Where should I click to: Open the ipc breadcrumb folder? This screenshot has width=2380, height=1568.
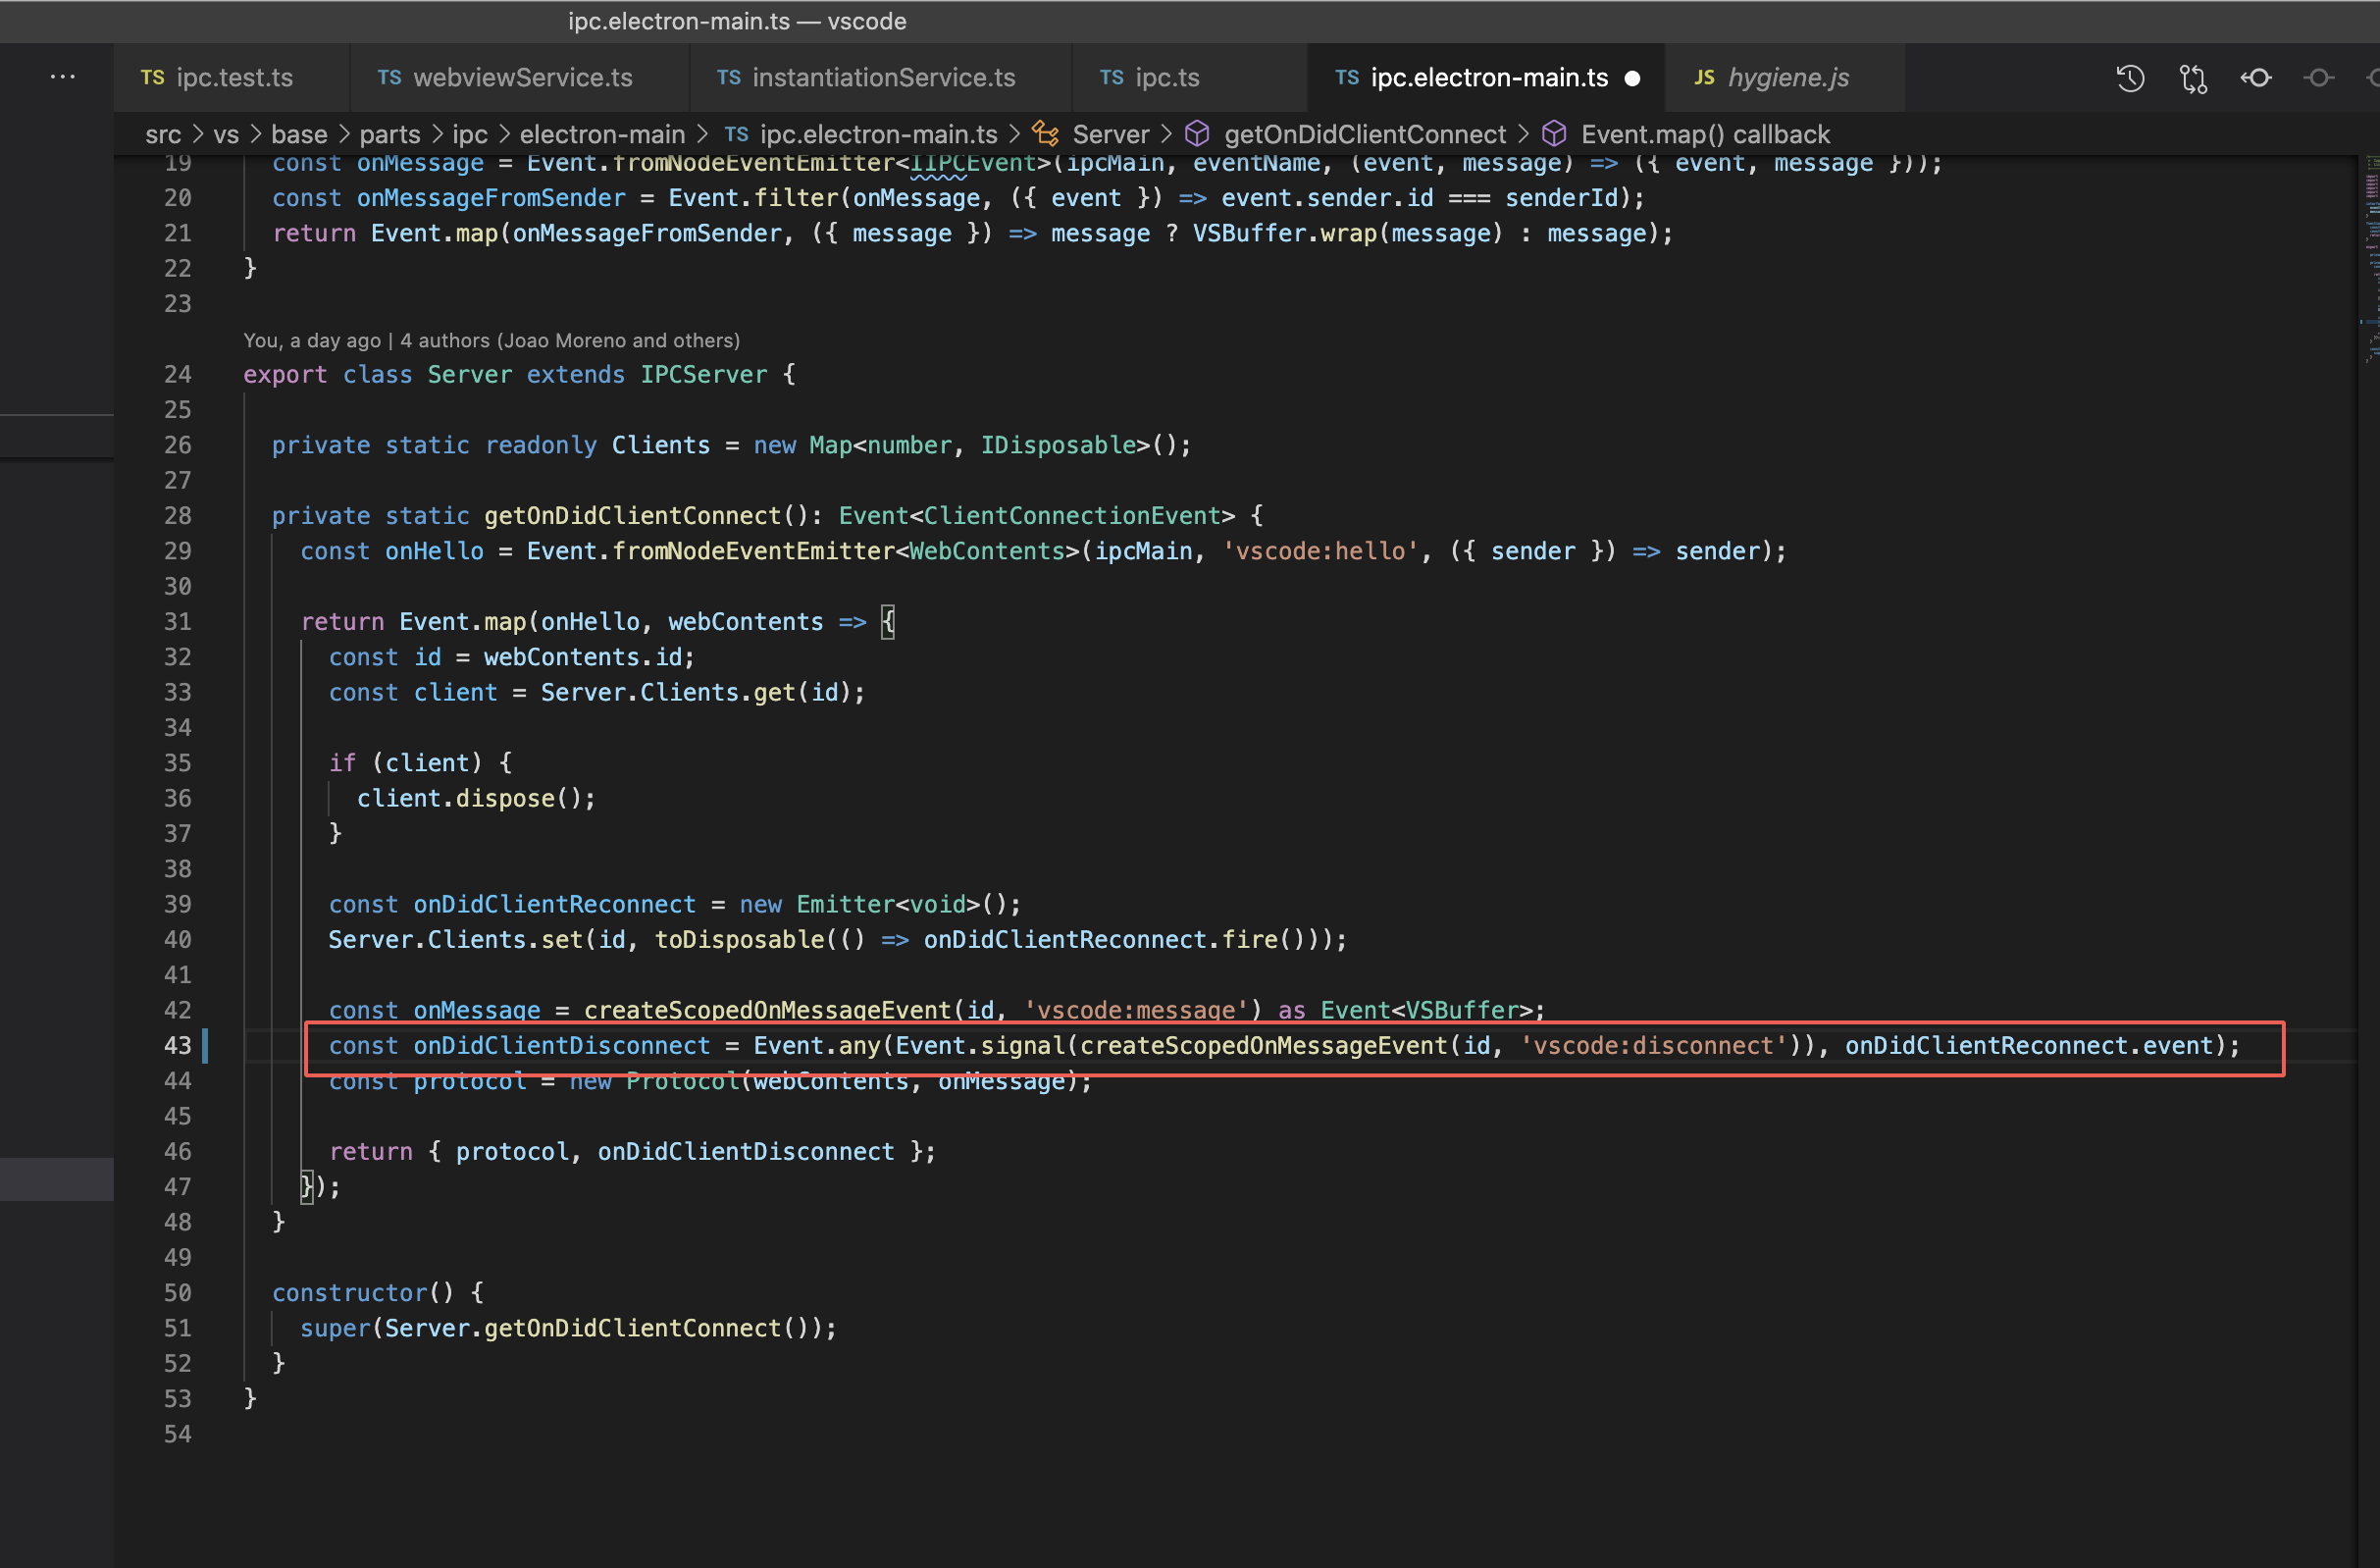point(470,134)
